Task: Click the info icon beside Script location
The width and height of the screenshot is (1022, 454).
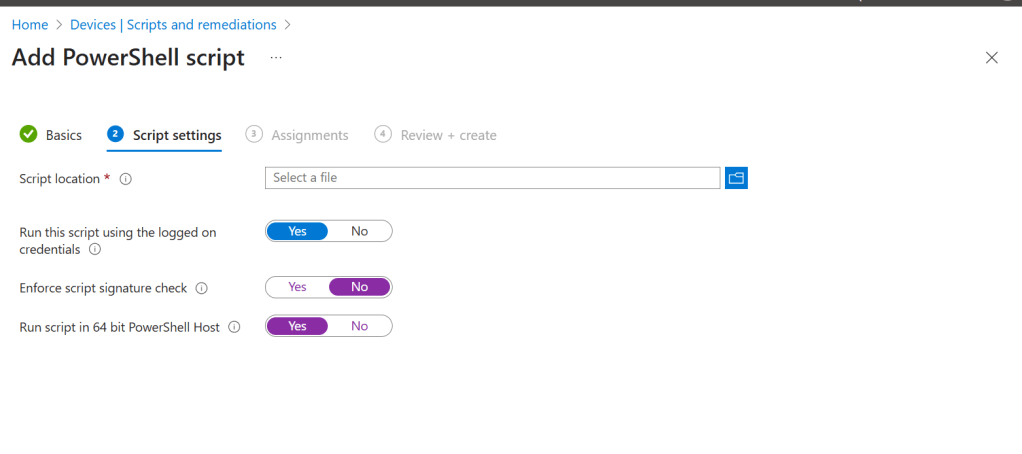Action: point(126,179)
